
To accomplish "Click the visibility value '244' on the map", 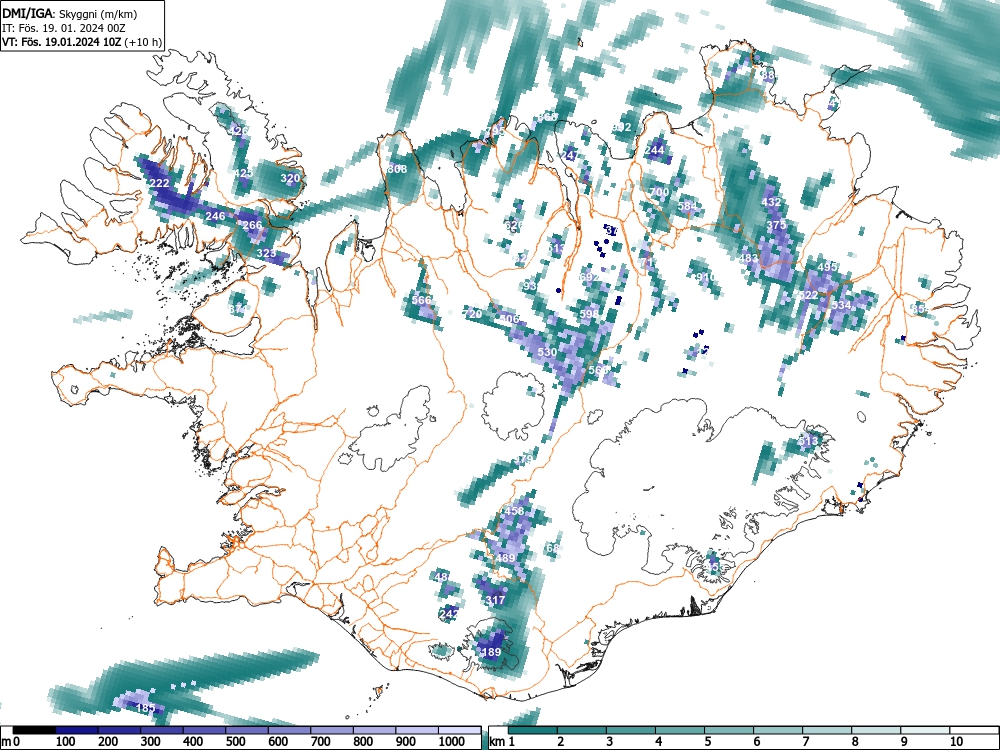I will click(654, 151).
